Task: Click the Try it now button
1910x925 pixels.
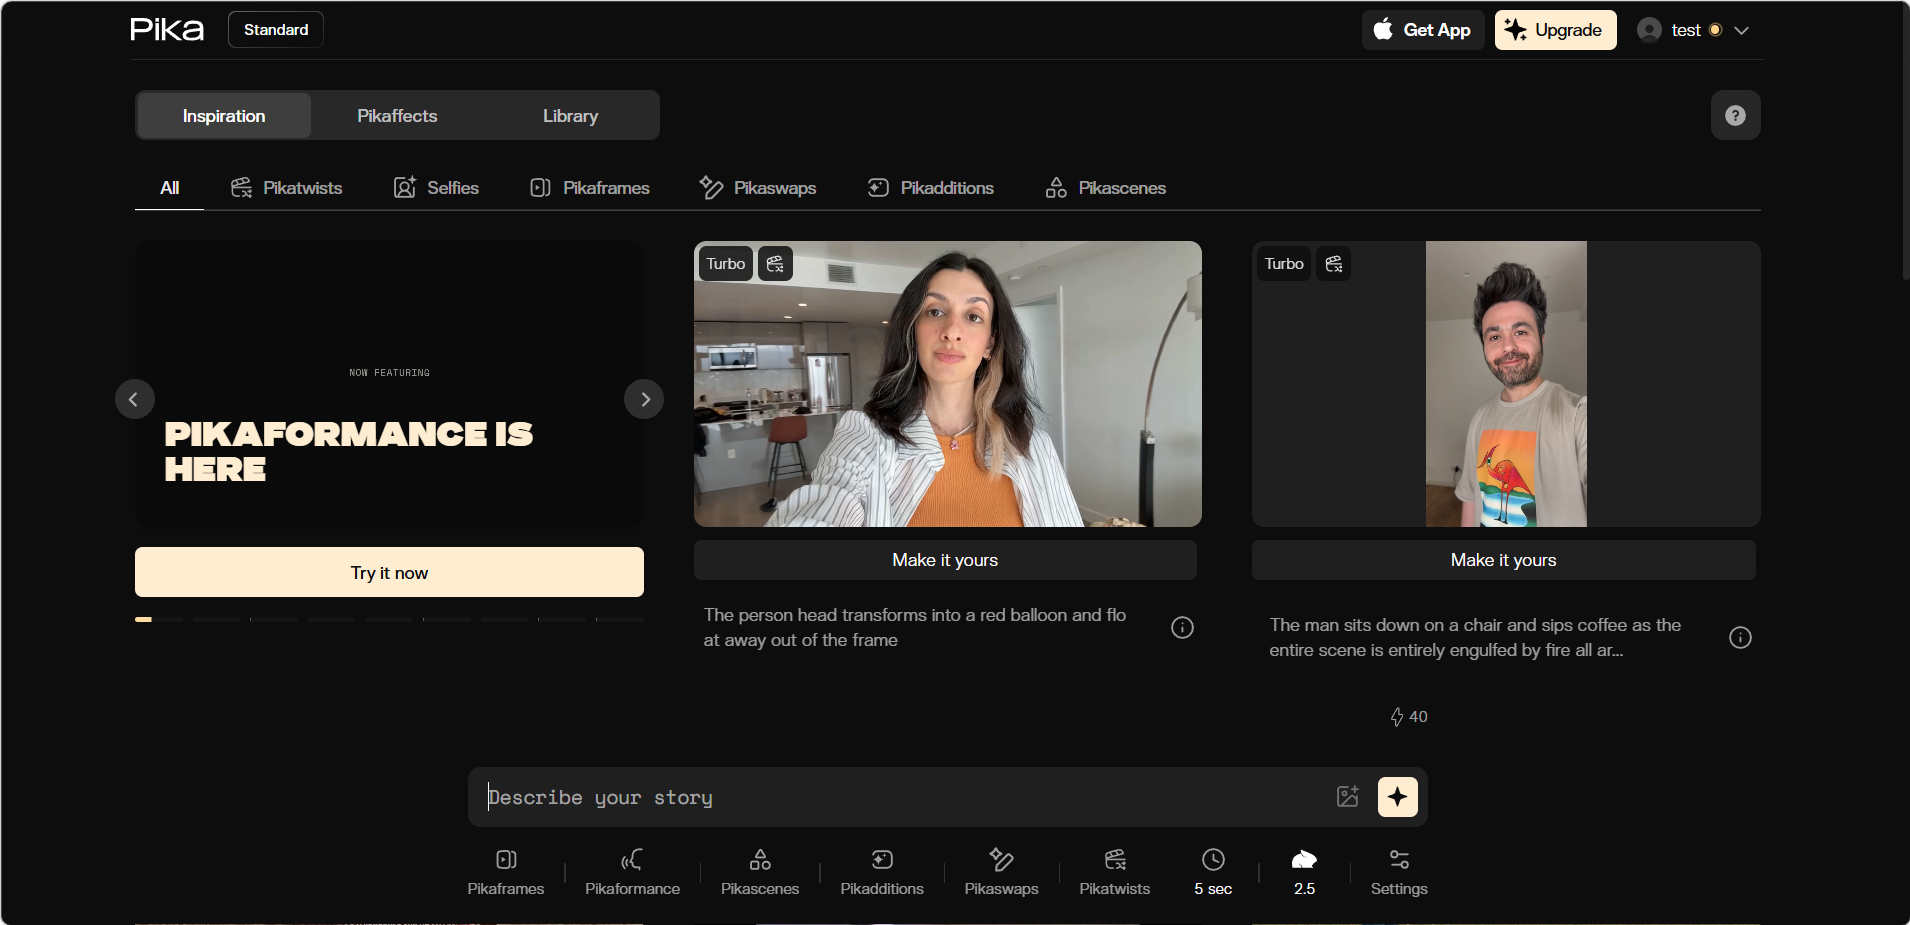Action: (389, 573)
